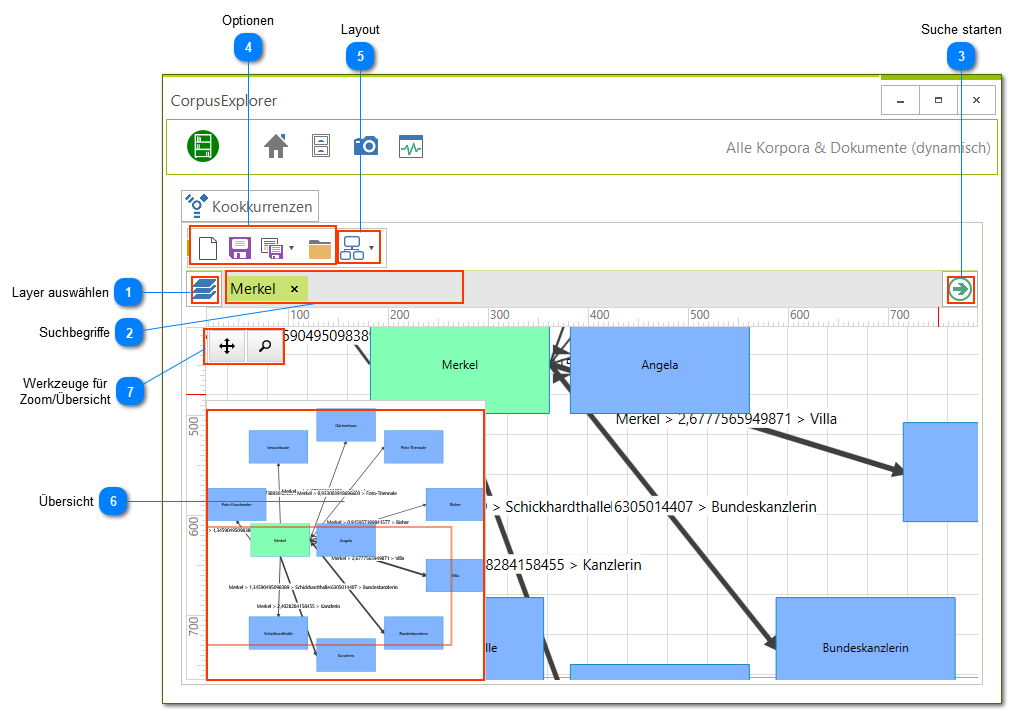Go to the Home page icon
Screen dimensions: 1018x713
(x=276, y=146)
